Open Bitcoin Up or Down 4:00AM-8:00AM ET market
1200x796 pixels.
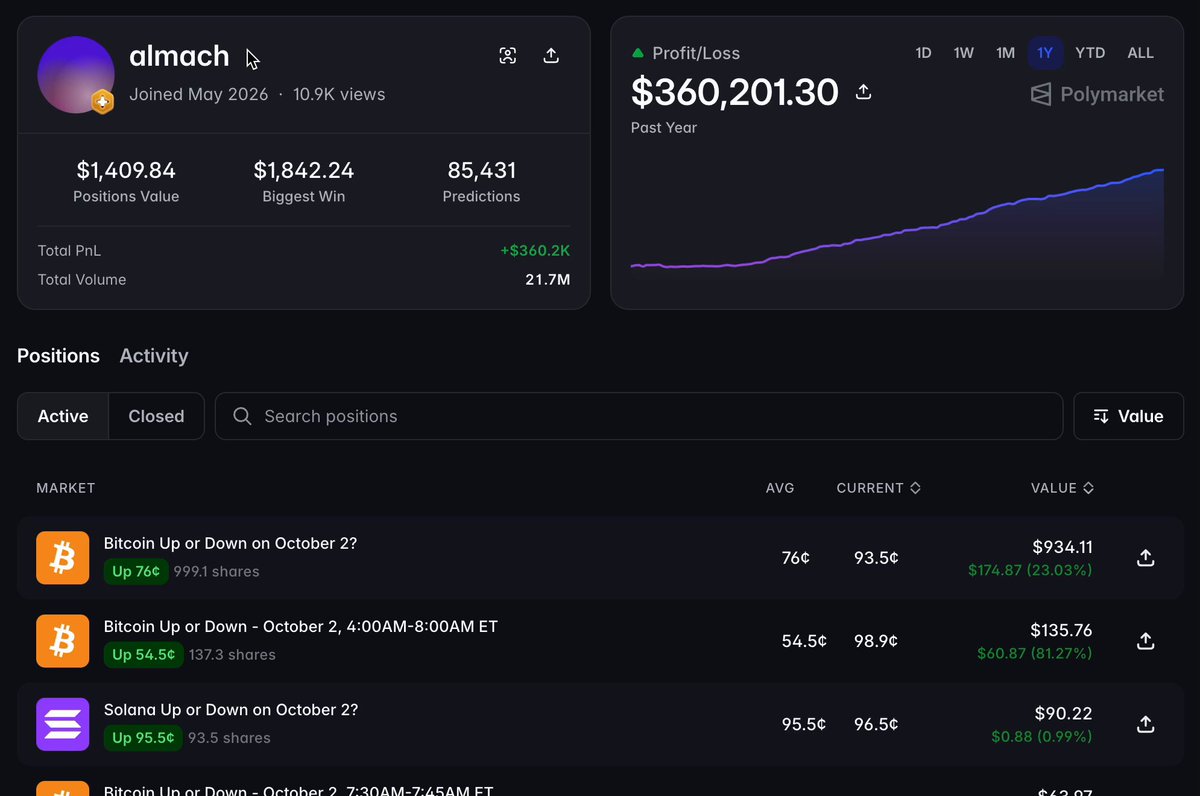click(x=301, y=626)
